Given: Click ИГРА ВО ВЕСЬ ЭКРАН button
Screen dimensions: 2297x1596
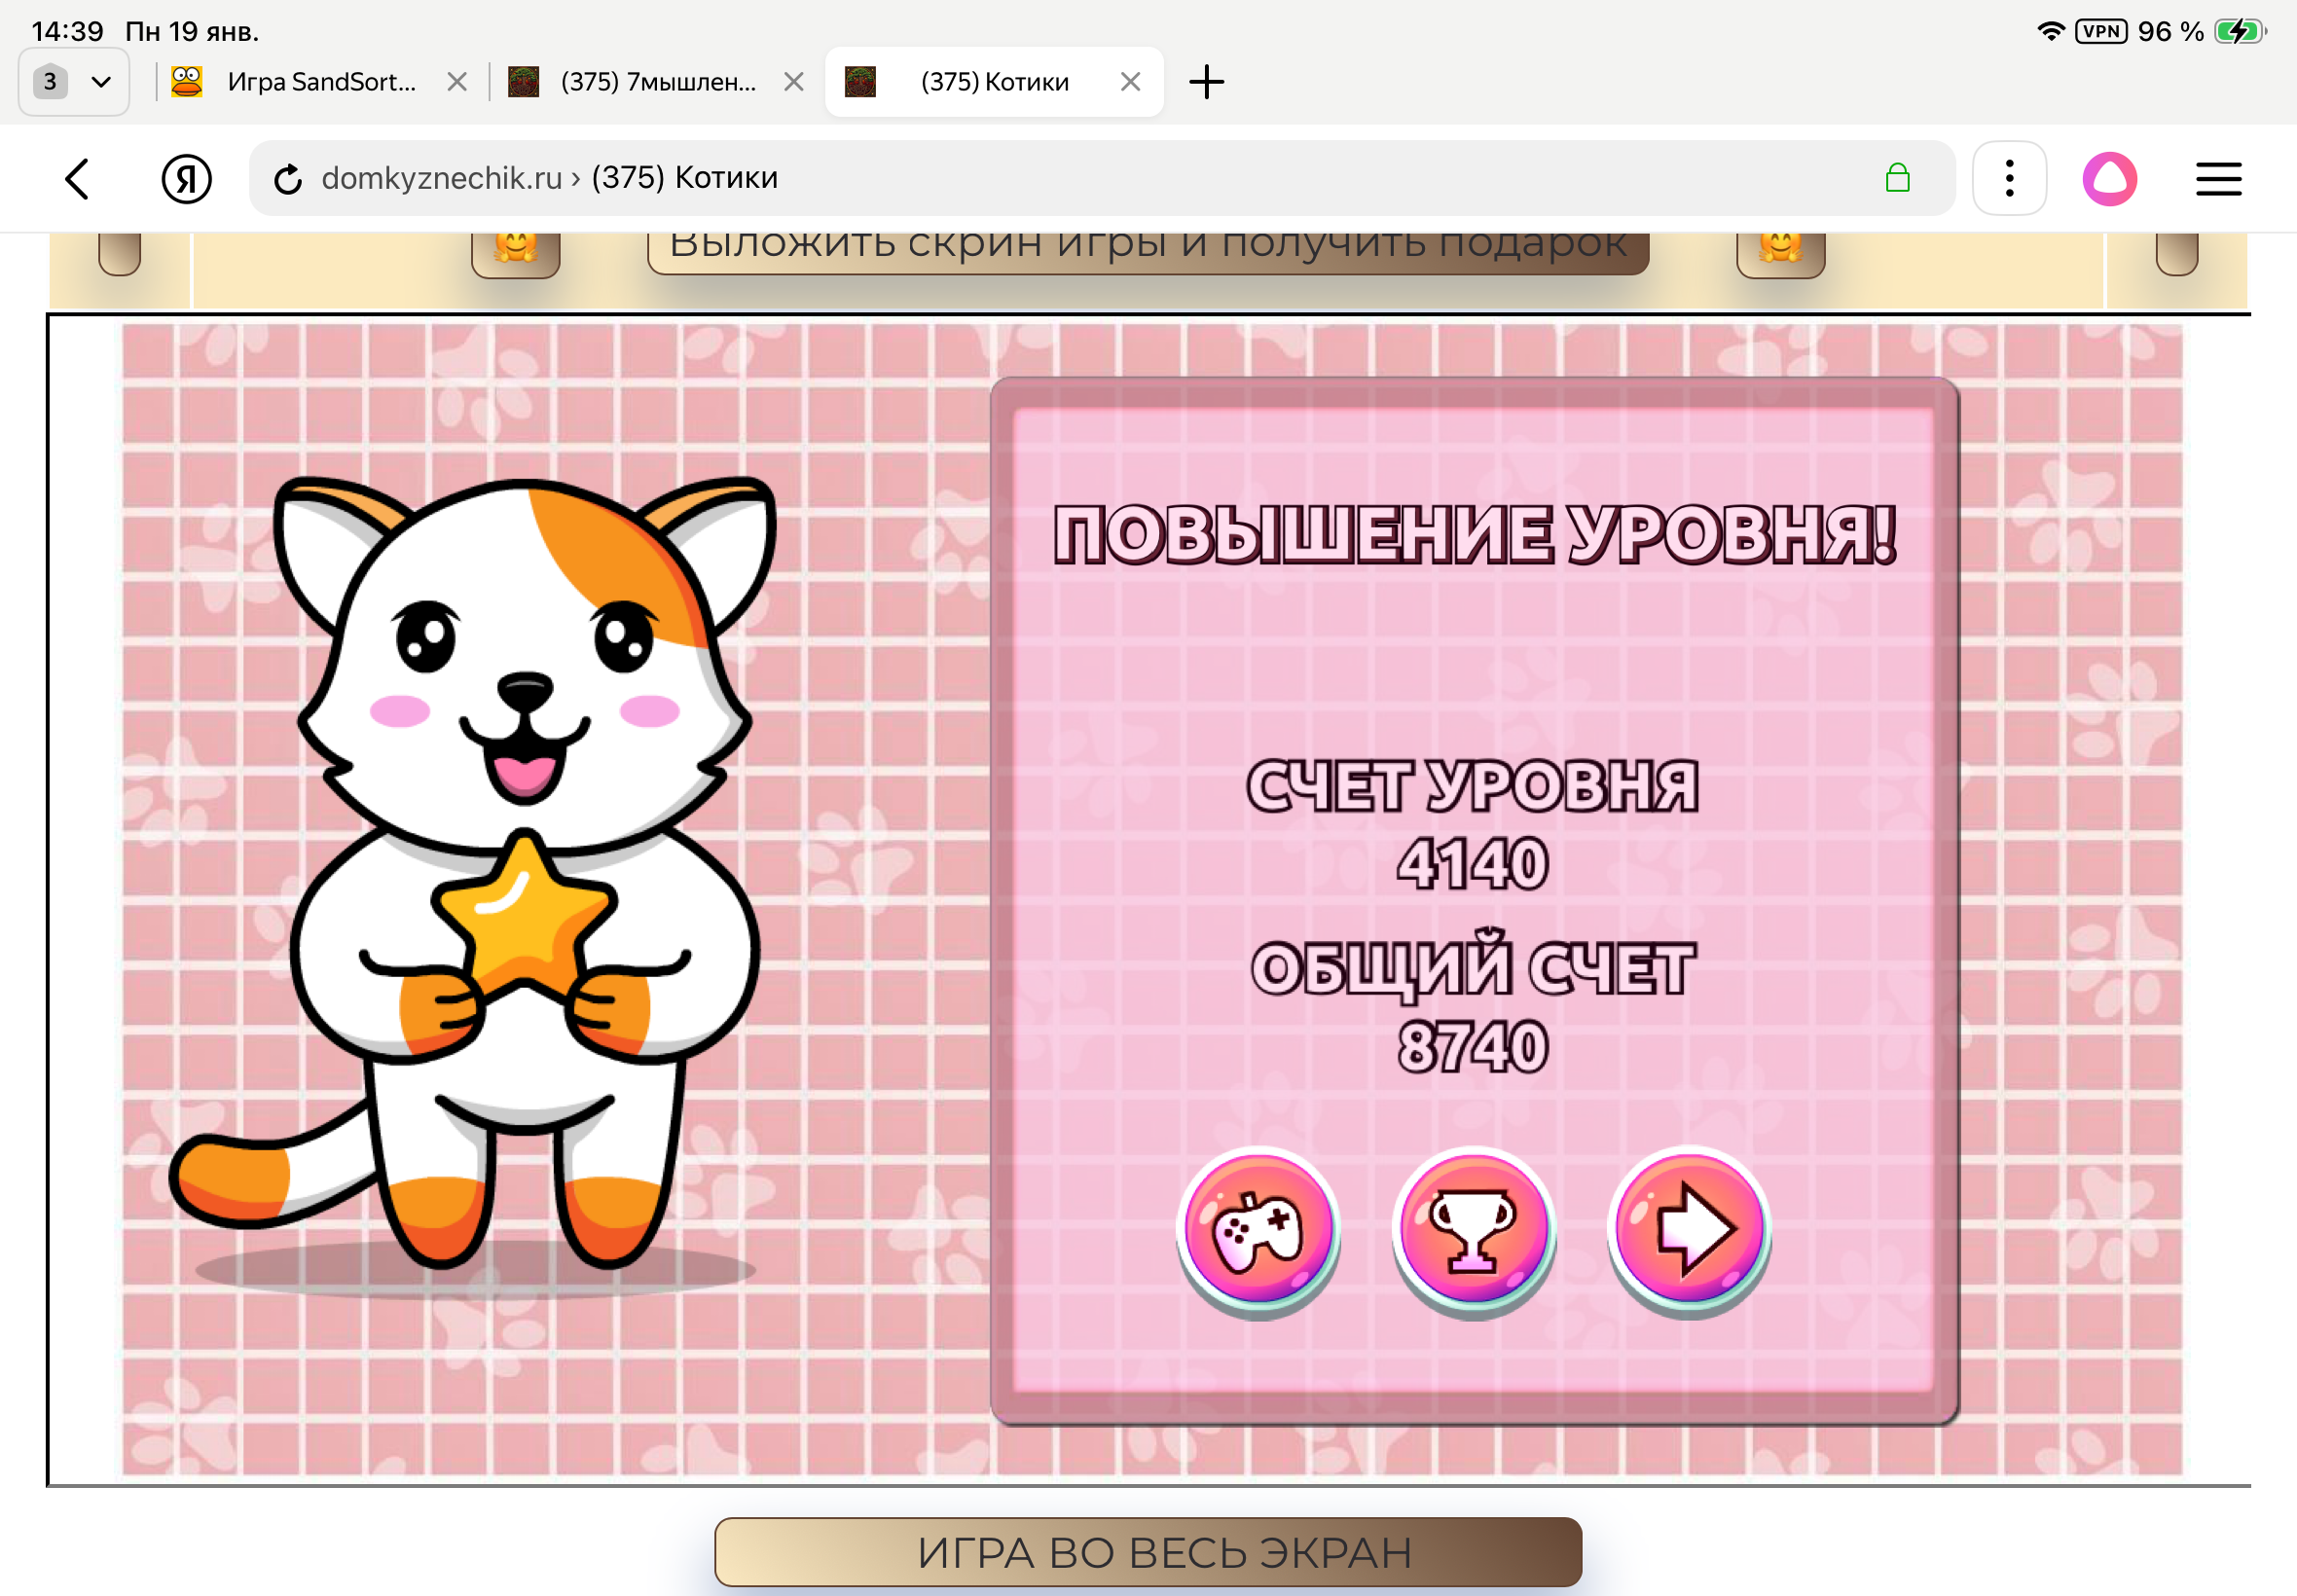Looking at the screenshot, I should pyautogui.click(x=1147, y=1551).
